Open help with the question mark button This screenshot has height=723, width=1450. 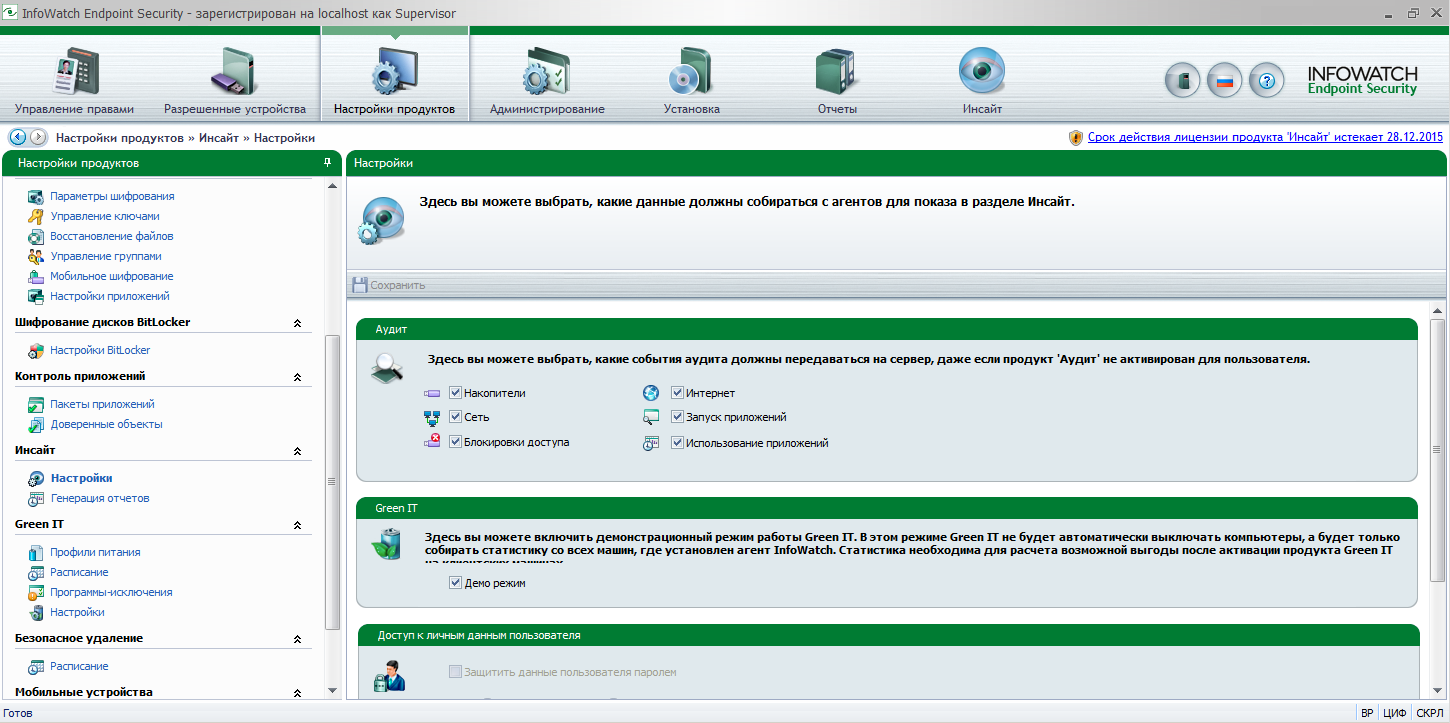[1266, 81]
